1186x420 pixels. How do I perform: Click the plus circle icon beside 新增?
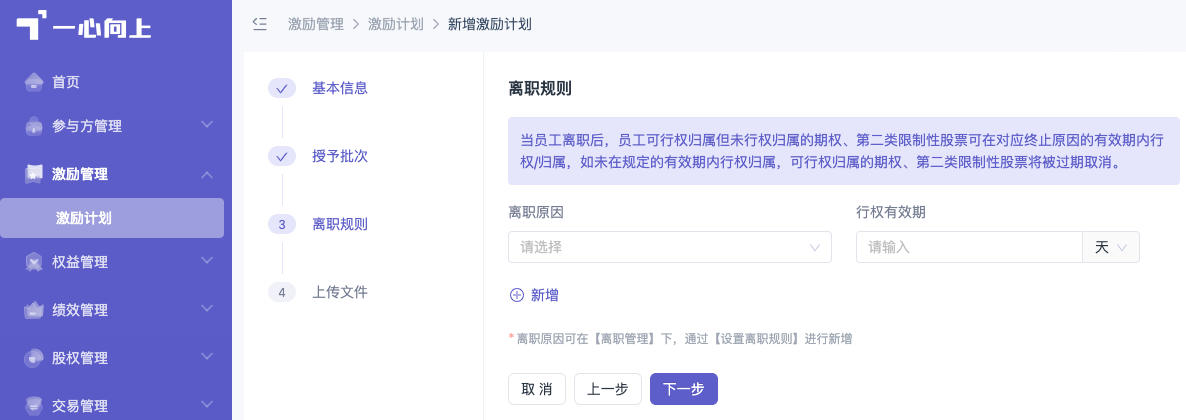coord(517,295)
